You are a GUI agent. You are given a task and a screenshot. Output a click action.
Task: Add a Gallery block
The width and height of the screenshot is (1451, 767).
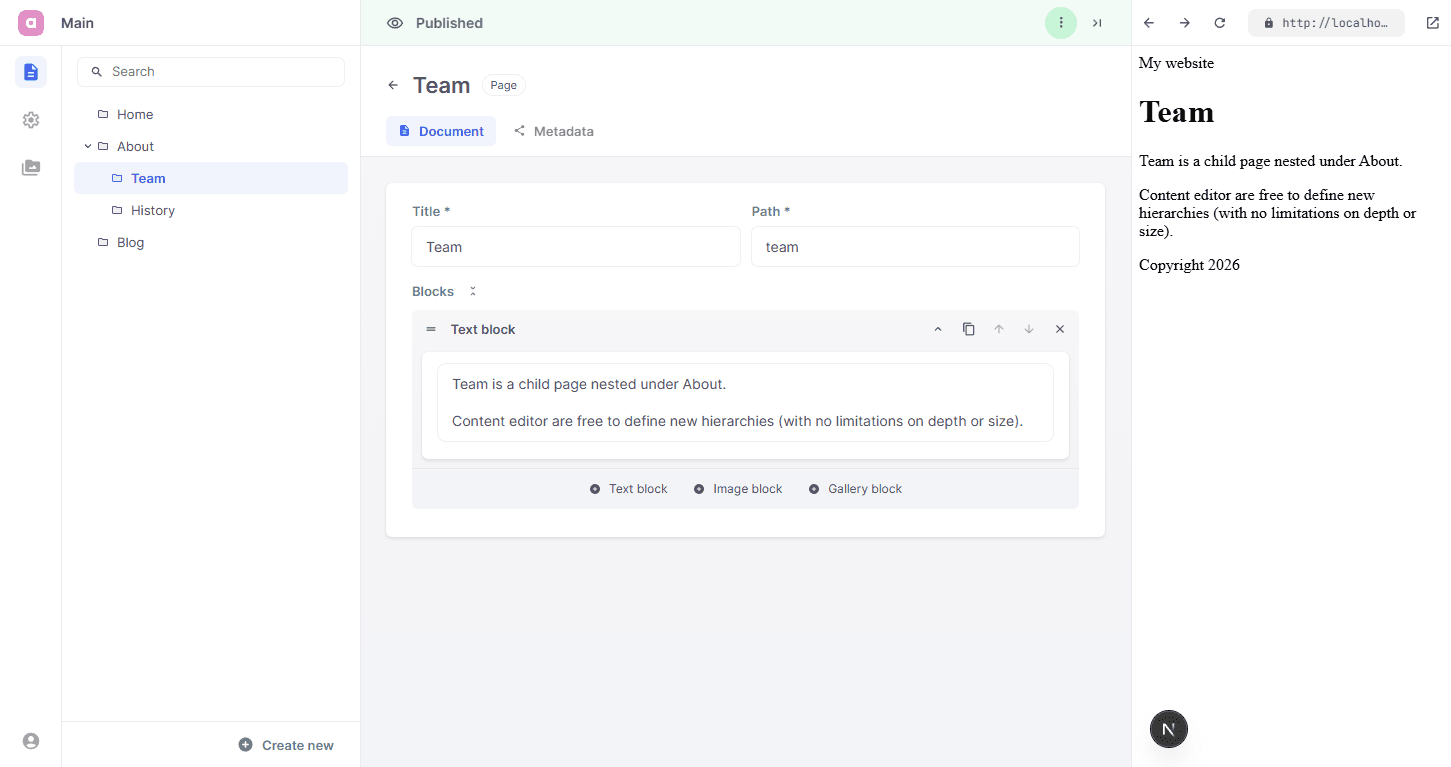pos(855,489)
